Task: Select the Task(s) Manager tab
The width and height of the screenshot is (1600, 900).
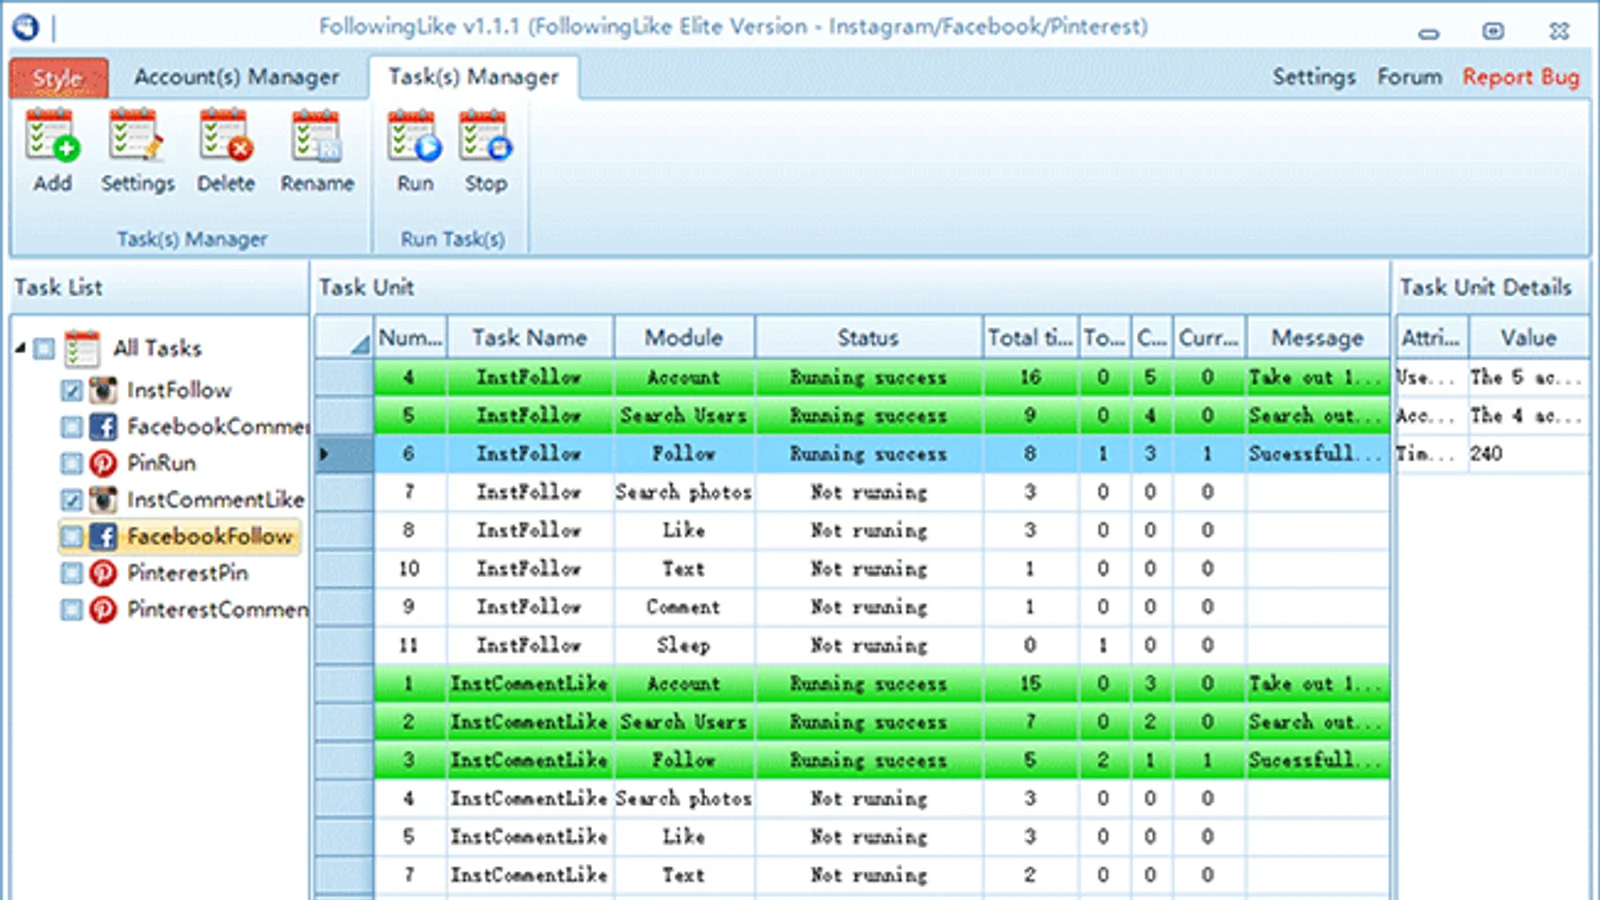Action: [x=473, y=77]
